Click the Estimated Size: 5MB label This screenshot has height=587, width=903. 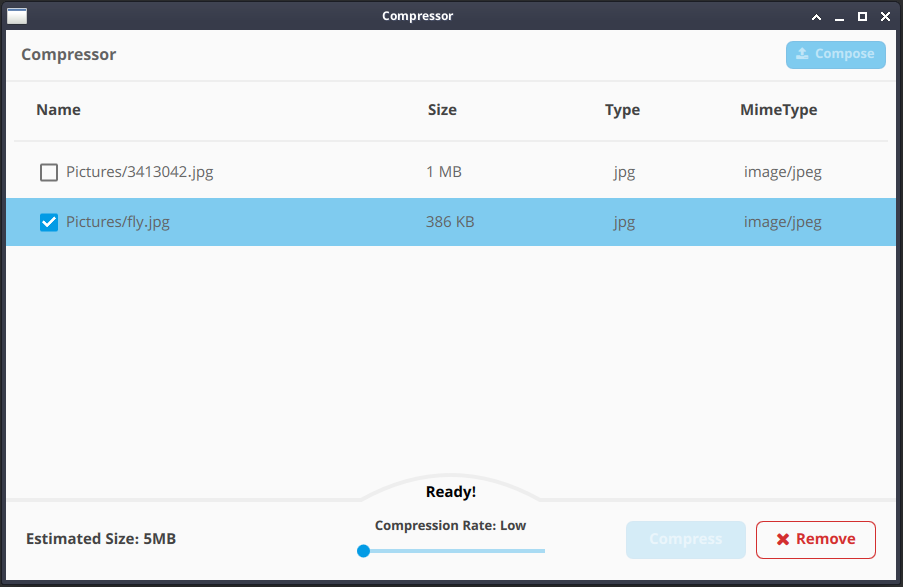[x=100, y=539]
